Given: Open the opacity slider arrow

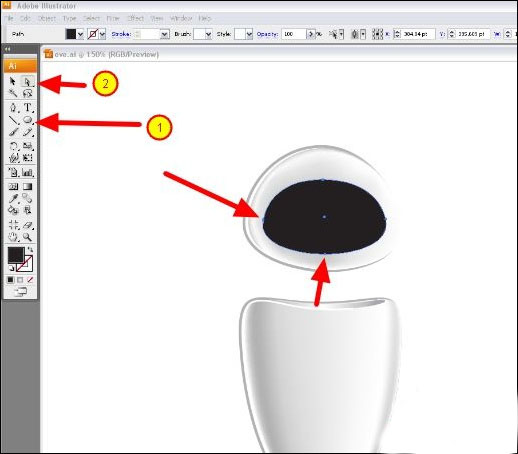Looking at the screenshot, I should pos(310,34).
